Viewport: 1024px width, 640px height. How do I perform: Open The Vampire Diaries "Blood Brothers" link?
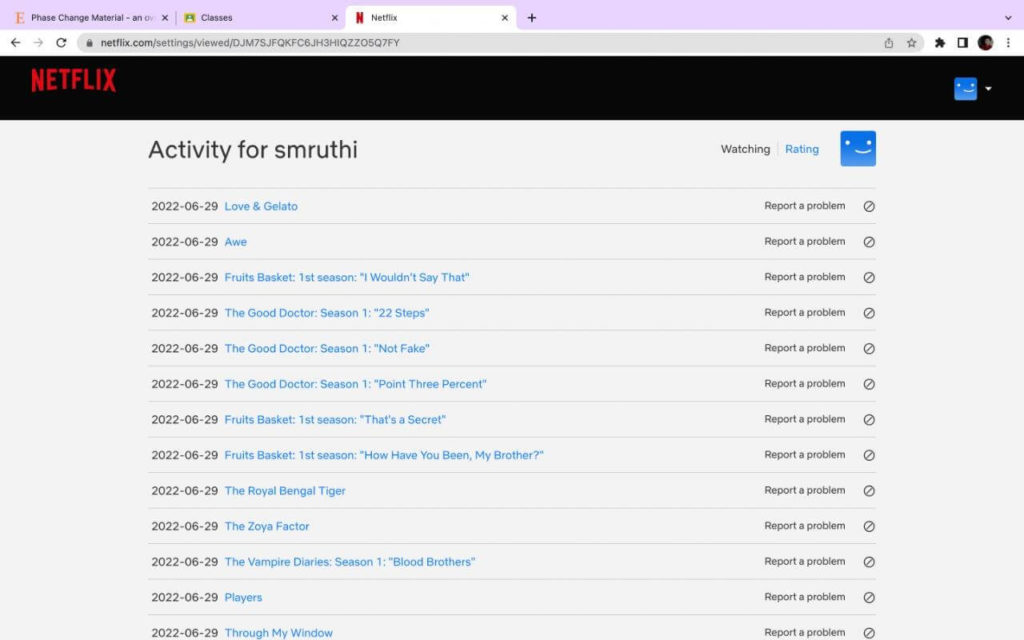(349, 562)
